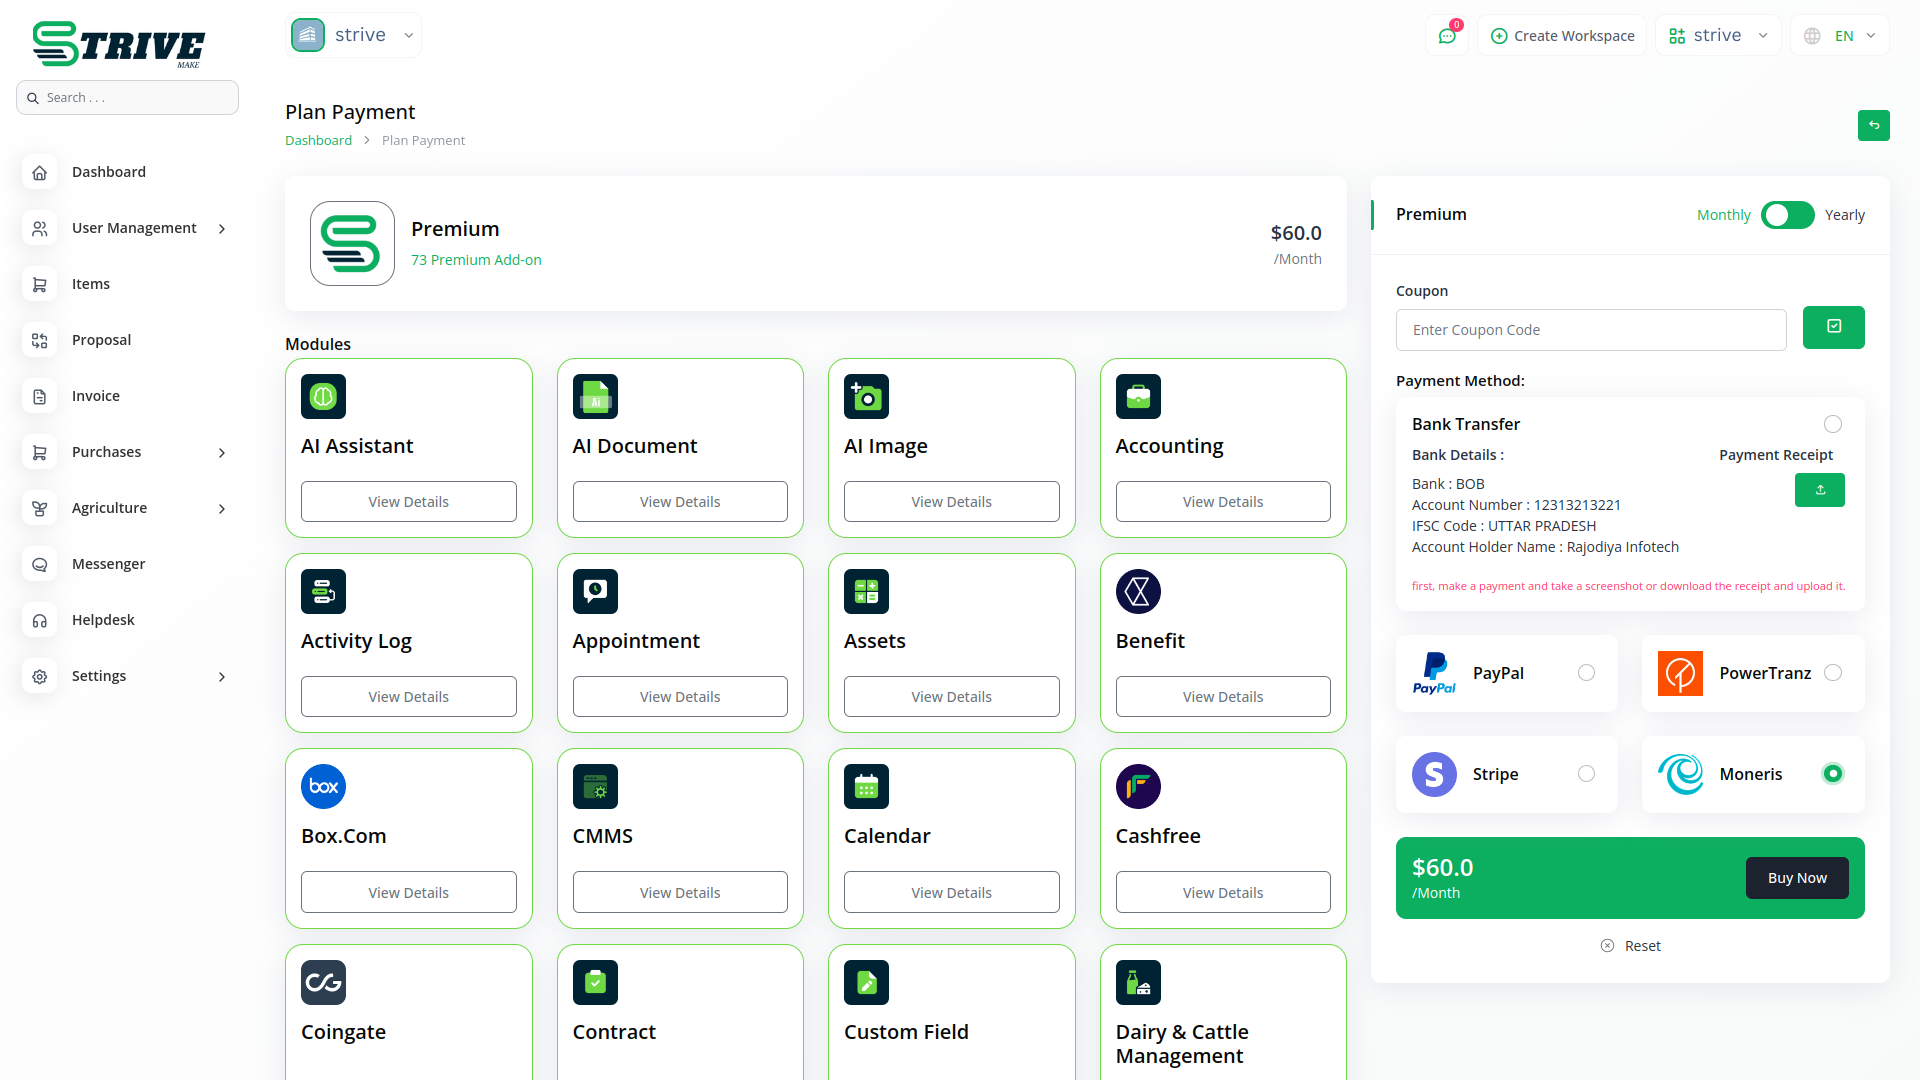The image size is (1920, 1080).
Task: Expand User Management sidebar menu
Action: pyautogui.click(x=134, y=228)
